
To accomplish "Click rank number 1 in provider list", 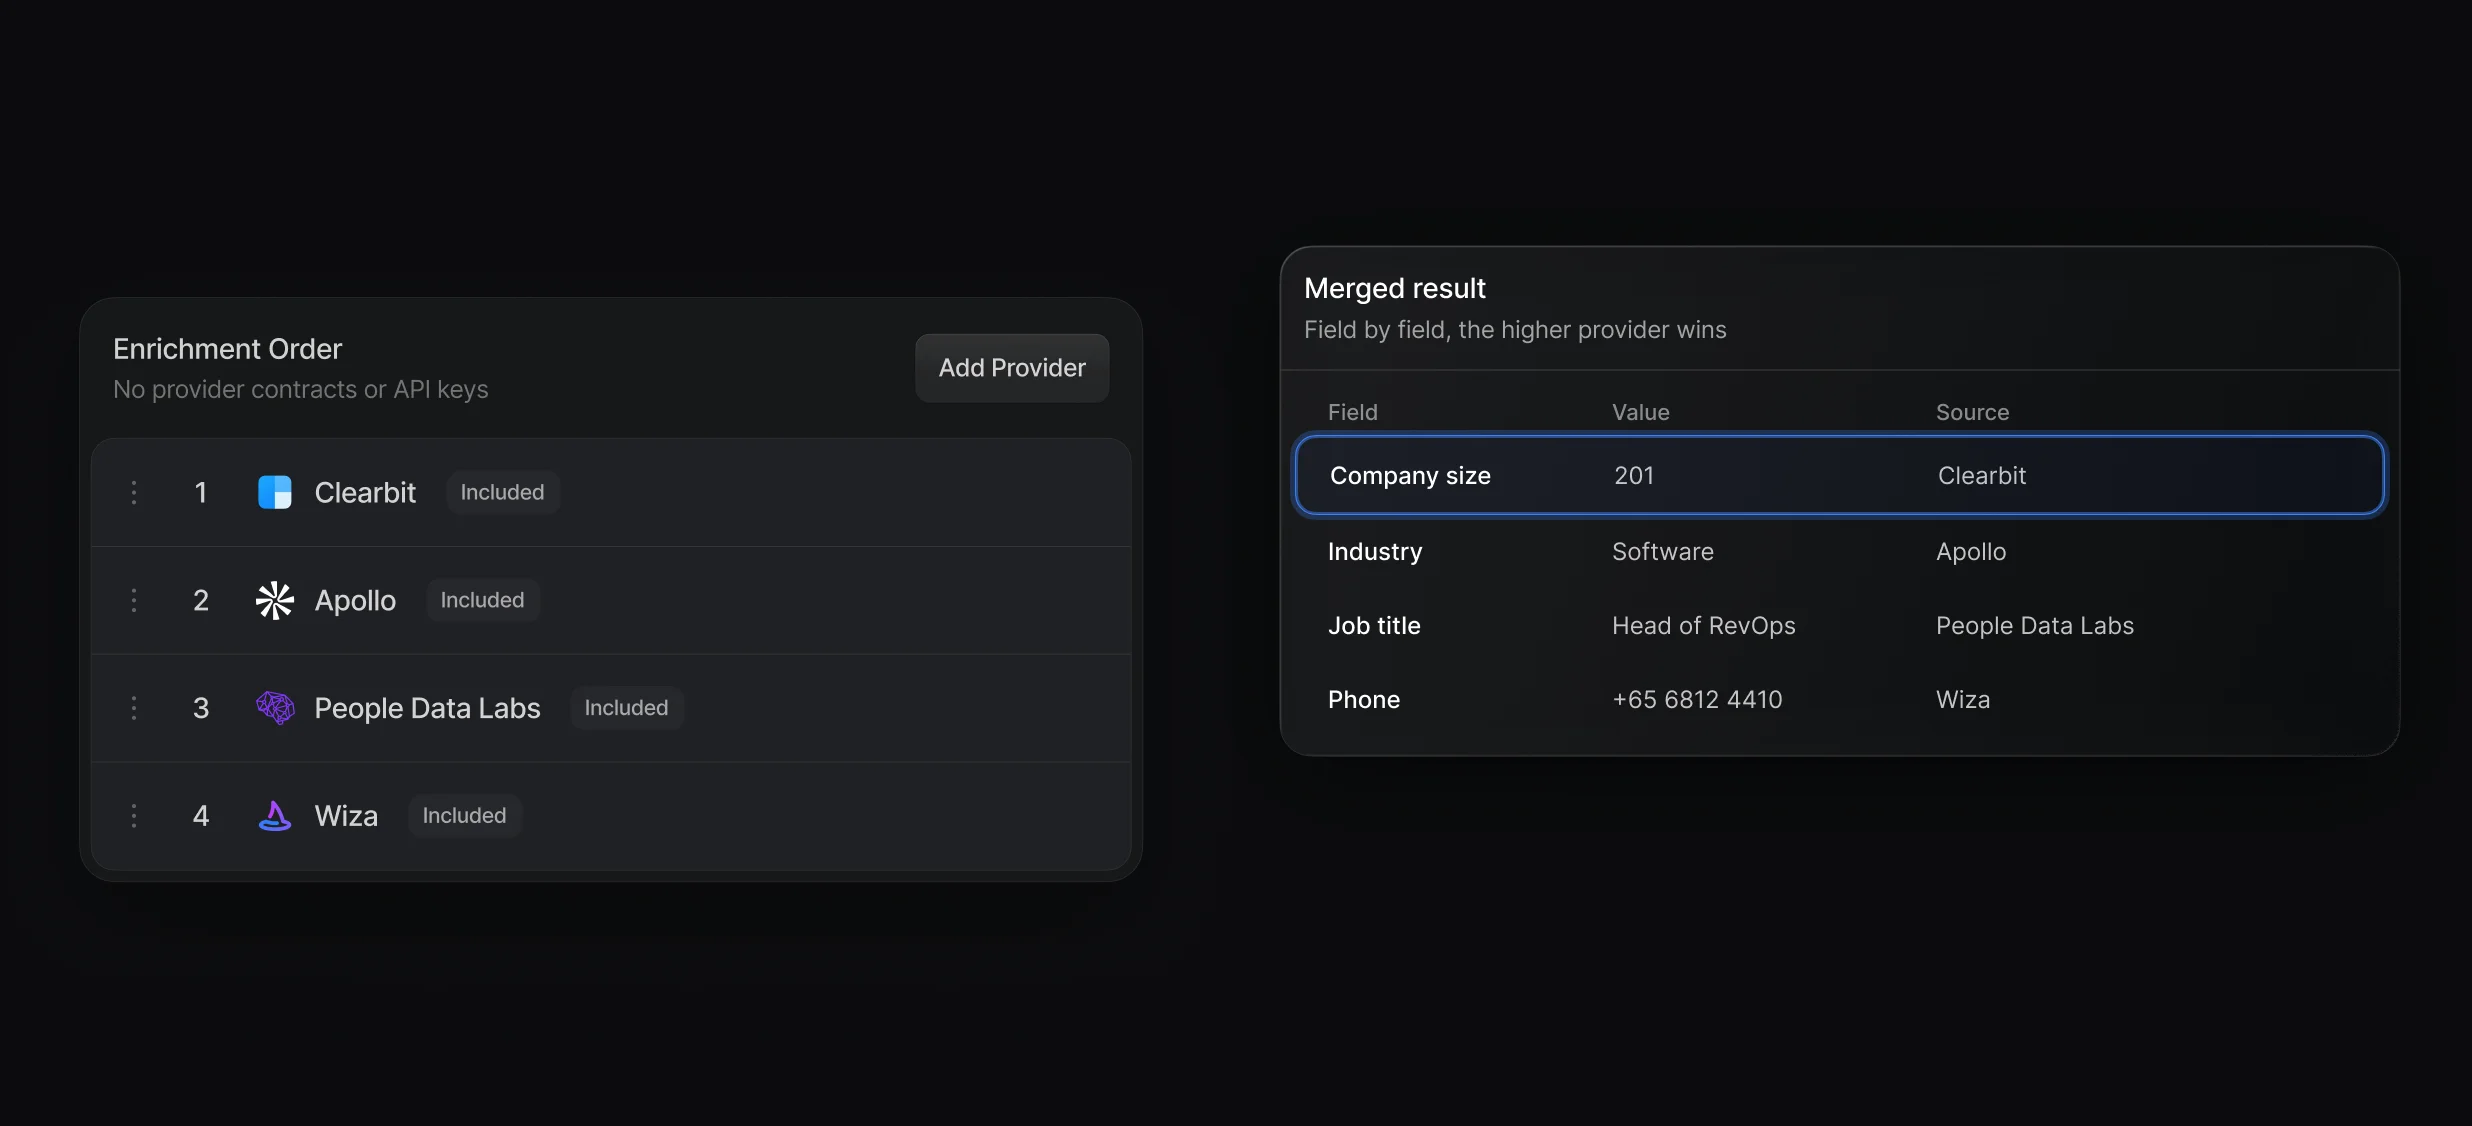I will [201, 492].
